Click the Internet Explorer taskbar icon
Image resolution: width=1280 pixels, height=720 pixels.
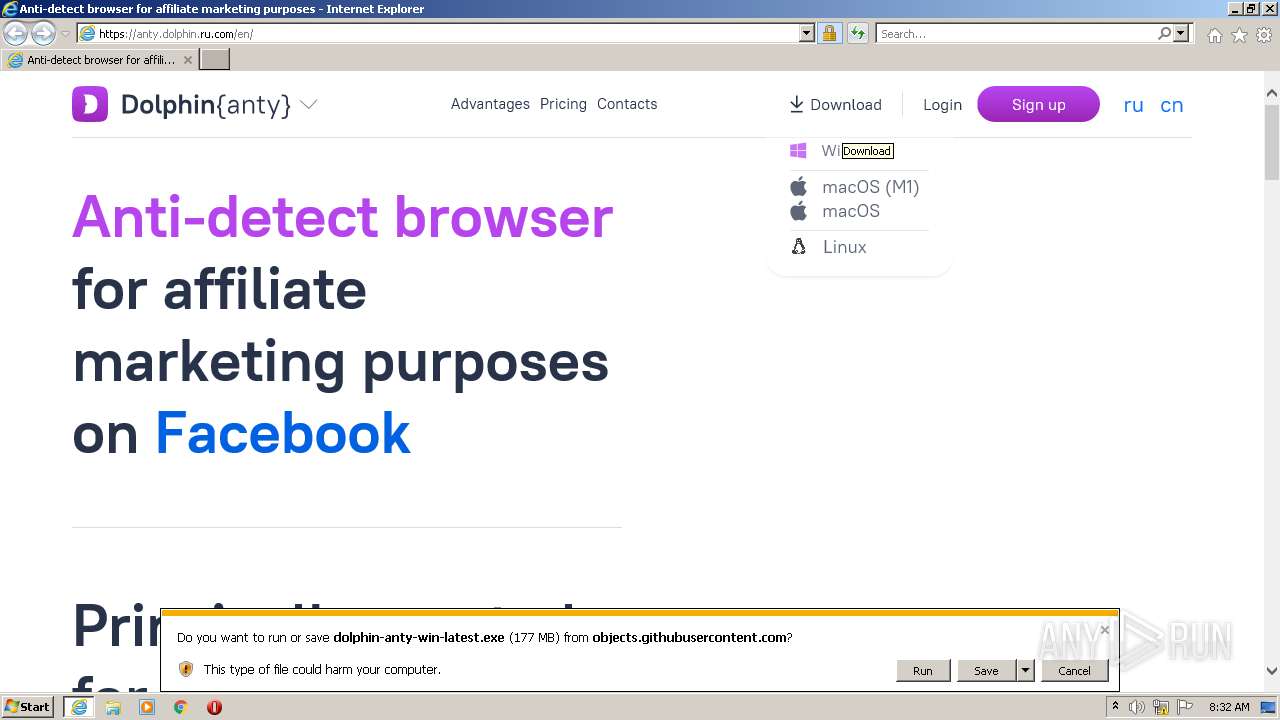click(x=79, y=707)
